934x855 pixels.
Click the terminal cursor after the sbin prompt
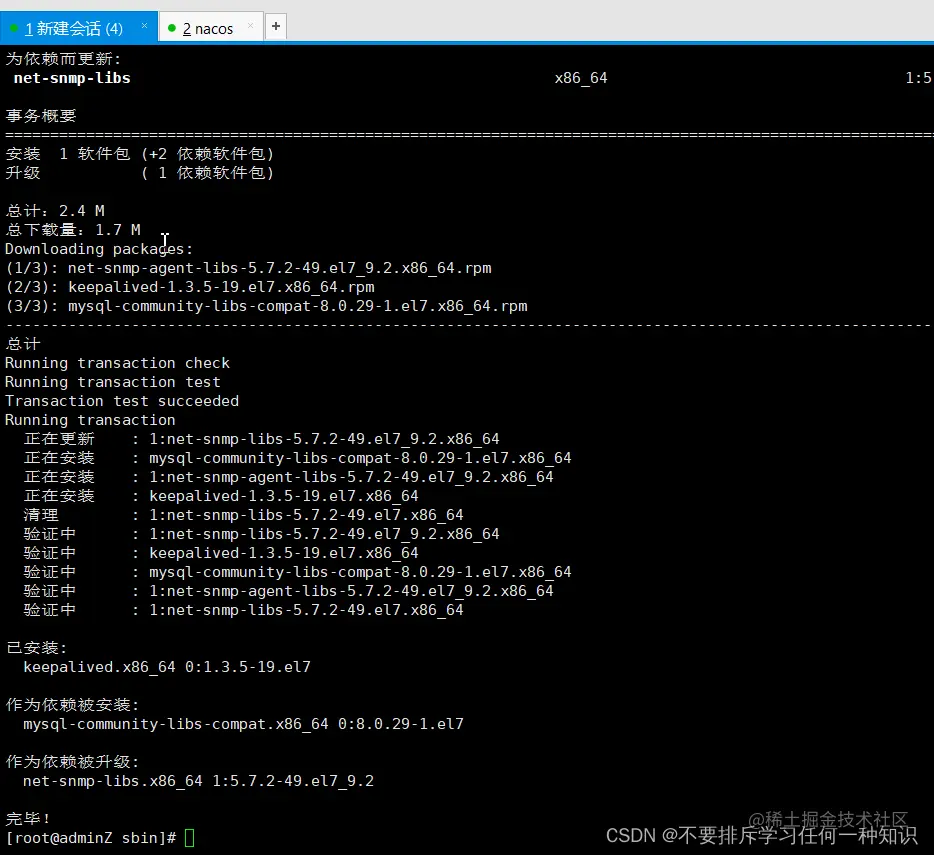pos(189,838)
